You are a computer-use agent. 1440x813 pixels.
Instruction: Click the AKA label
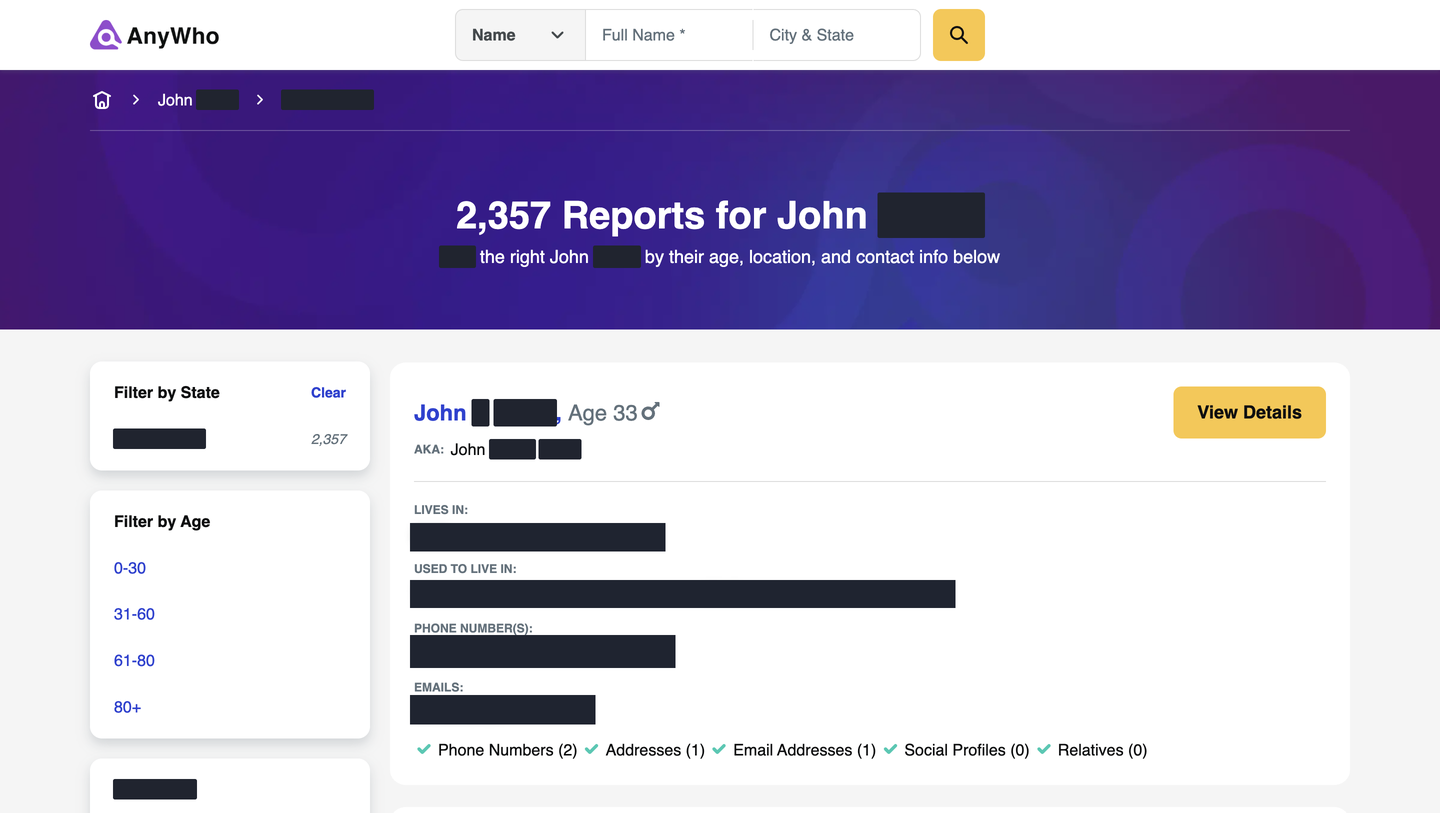click(x=429, y=450)
